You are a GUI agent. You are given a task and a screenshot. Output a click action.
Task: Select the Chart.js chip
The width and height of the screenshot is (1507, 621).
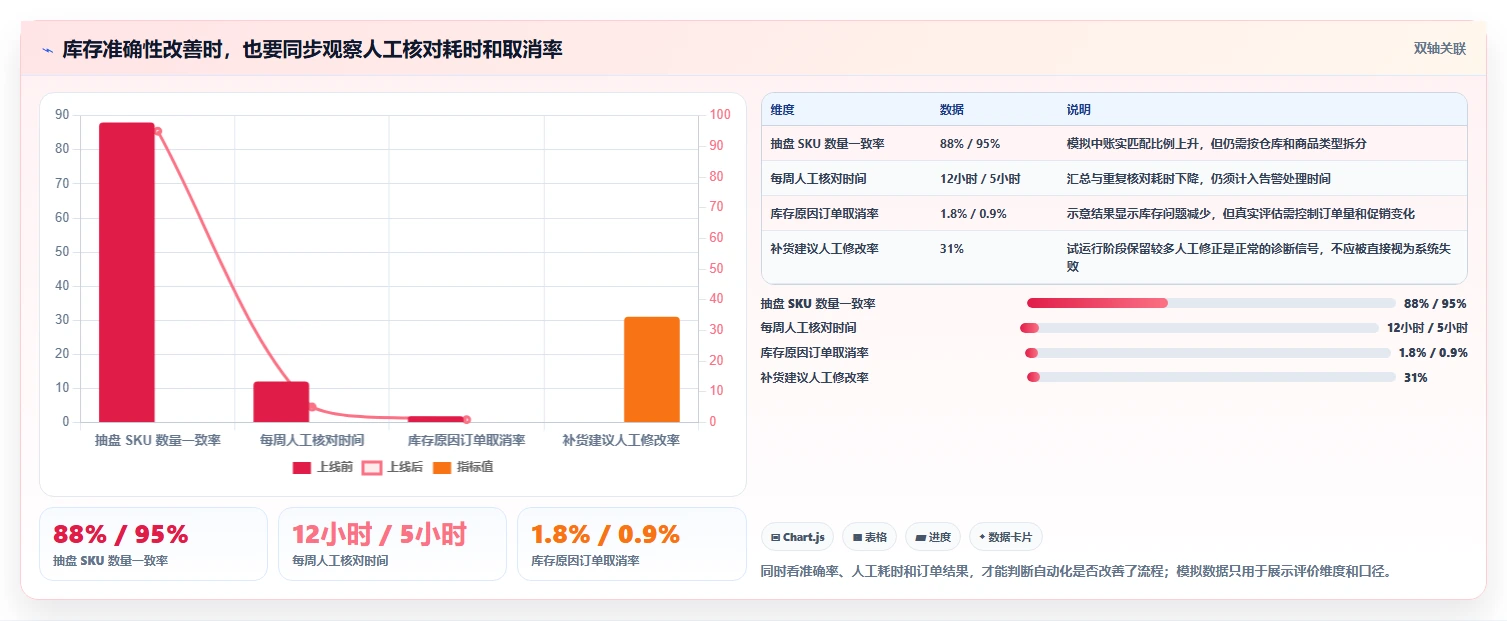pyautogui.click(x=798, y=537)
